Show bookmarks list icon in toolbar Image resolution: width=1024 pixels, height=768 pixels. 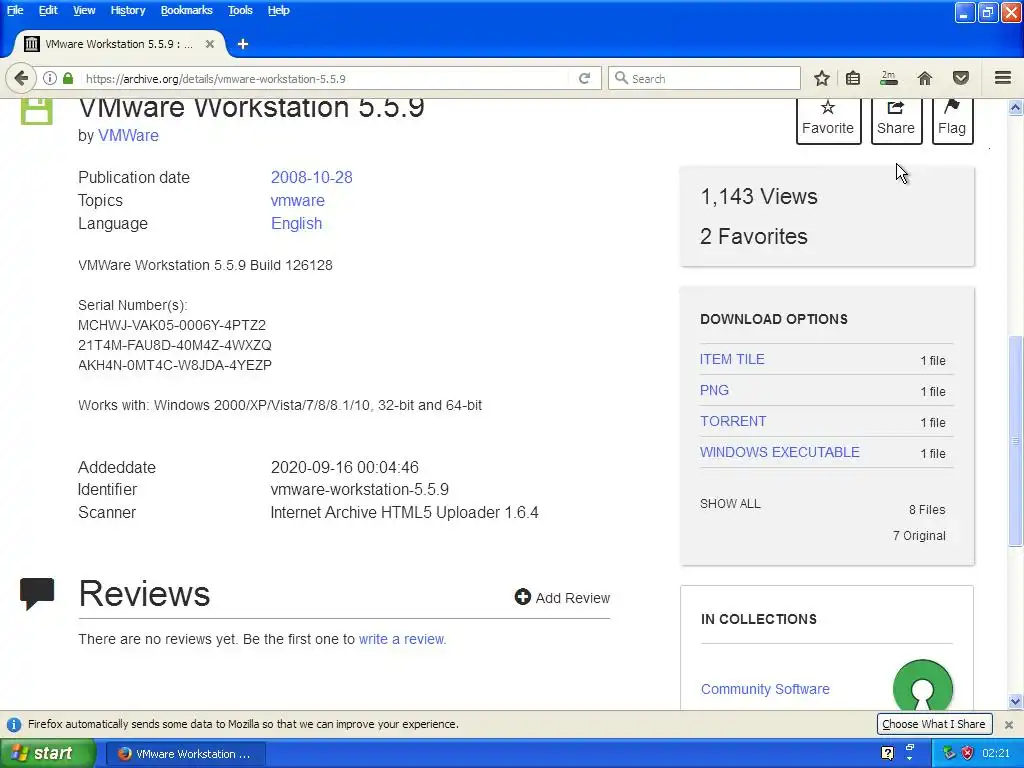[853, 78]
